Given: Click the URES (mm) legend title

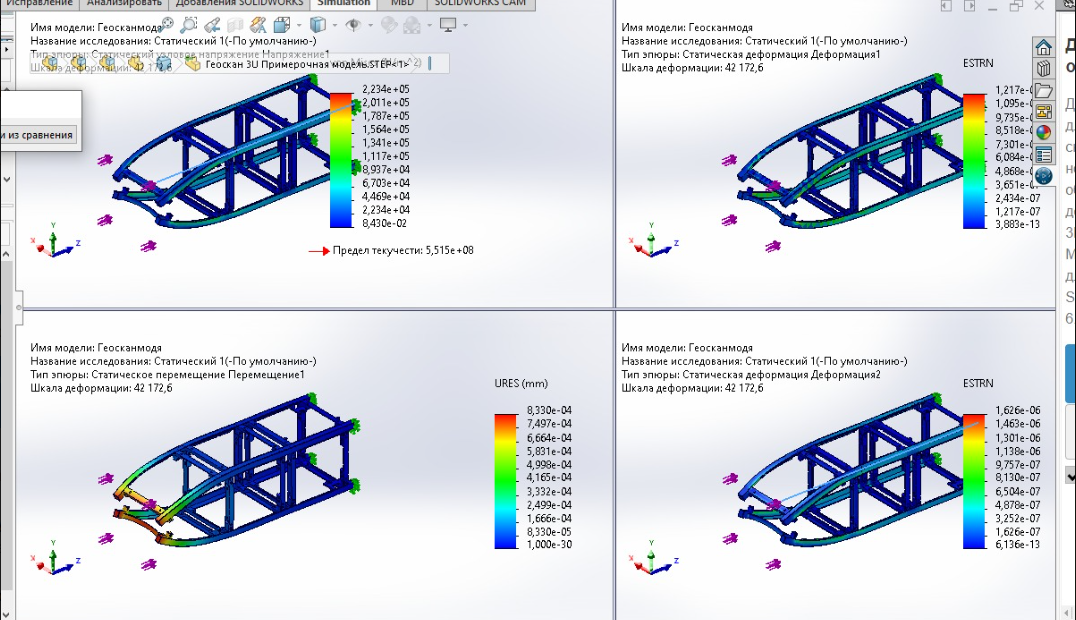Looking at the screenshot, I should click(x=521, y=383).
